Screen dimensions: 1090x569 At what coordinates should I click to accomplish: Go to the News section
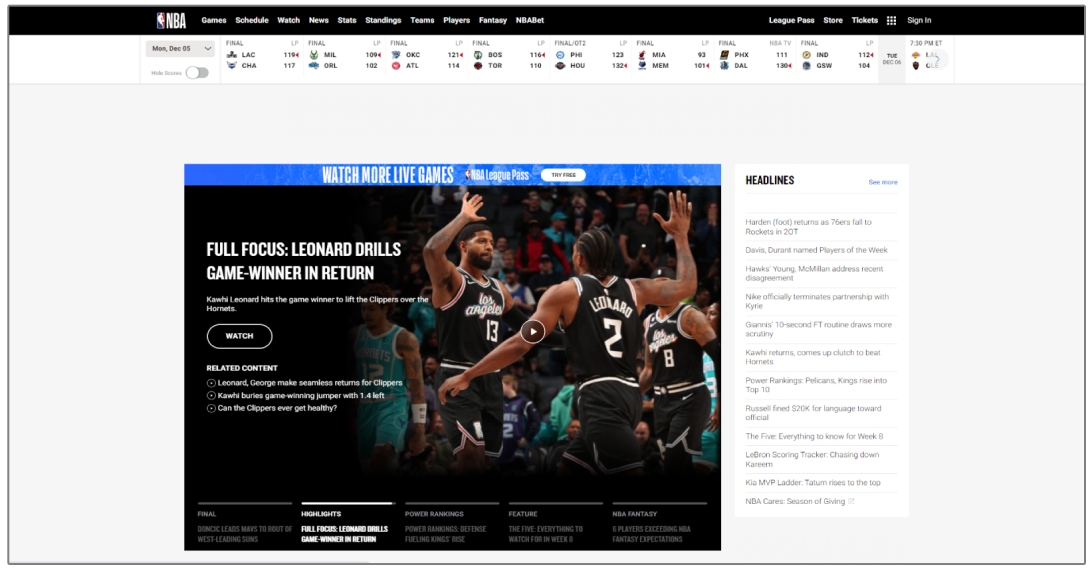[318, 20]
